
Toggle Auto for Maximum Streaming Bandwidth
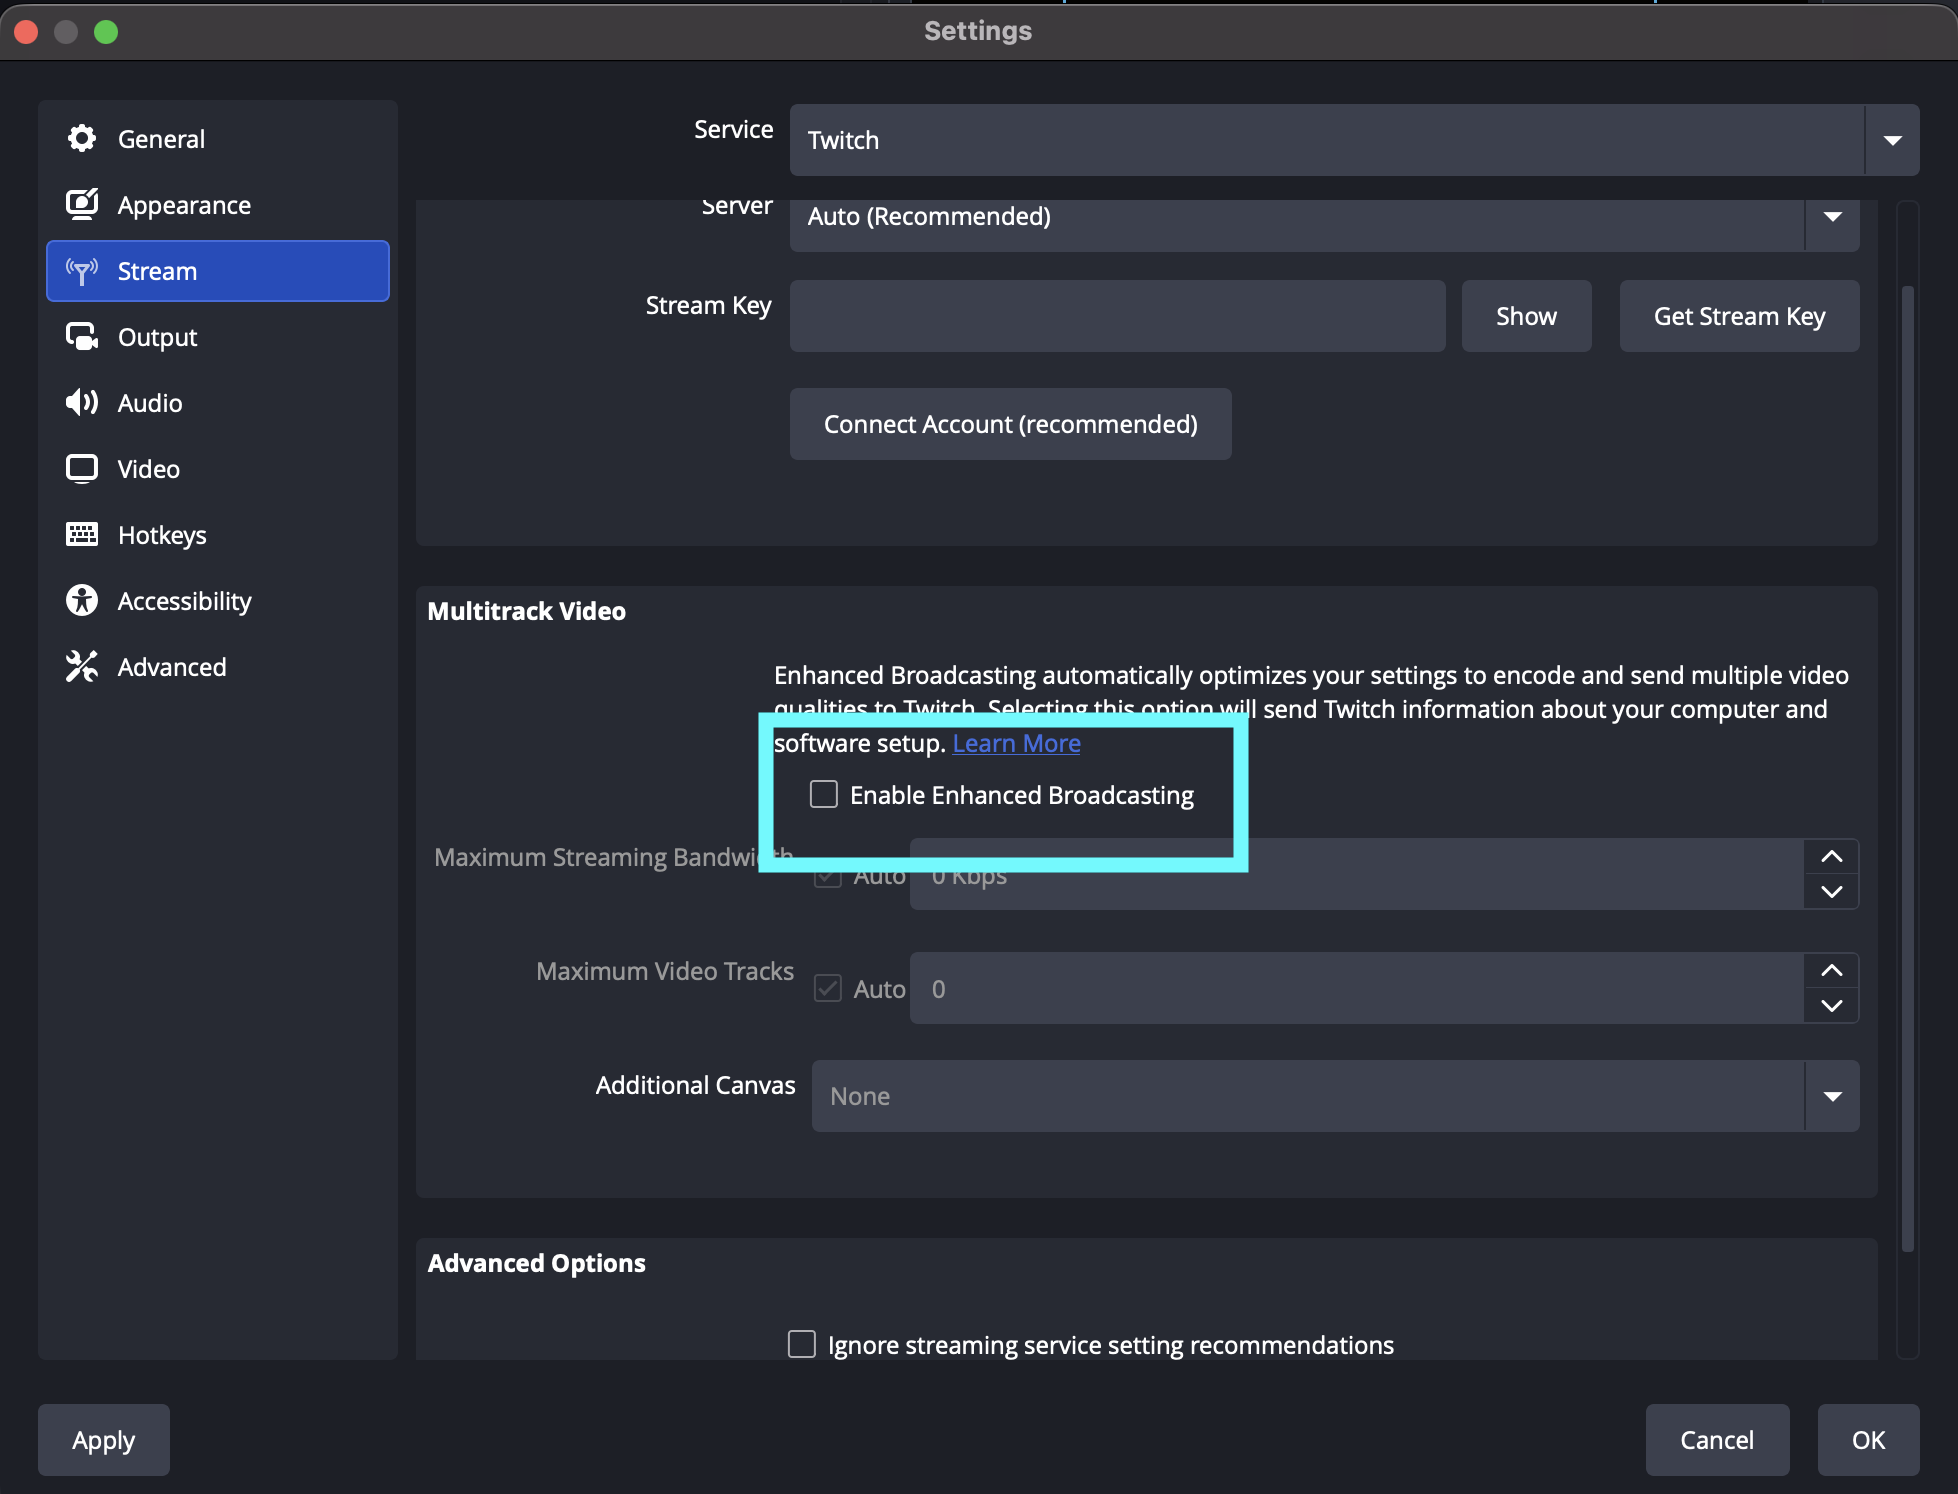coord(828,875)
